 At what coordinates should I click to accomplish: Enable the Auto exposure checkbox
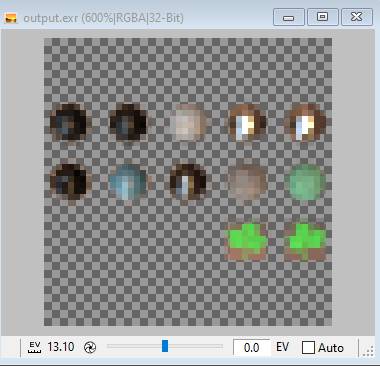coord(308,348)
